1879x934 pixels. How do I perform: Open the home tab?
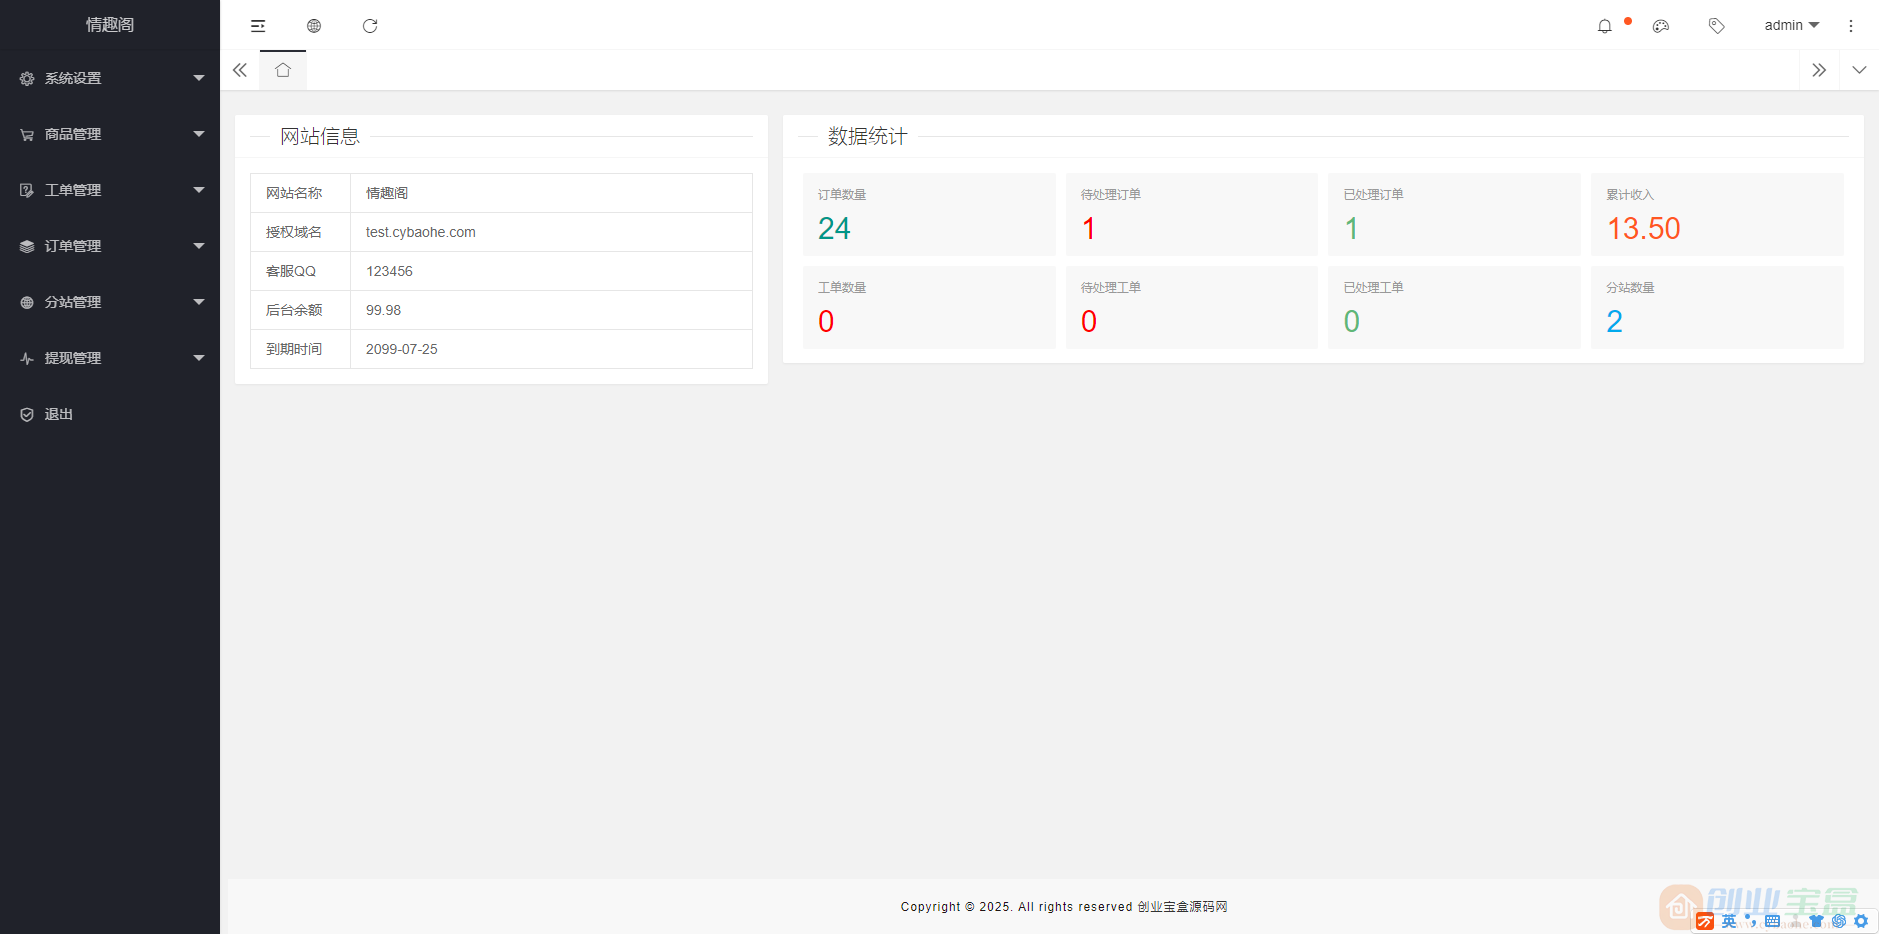click(283, 70)
